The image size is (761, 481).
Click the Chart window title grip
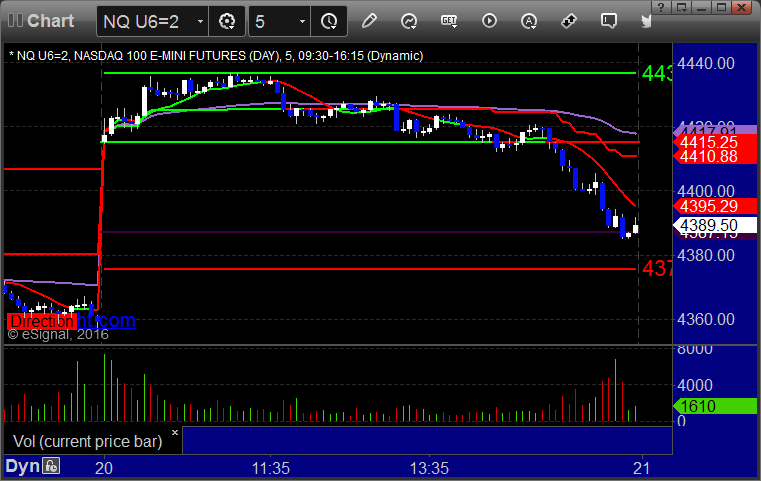coord(15,20)
